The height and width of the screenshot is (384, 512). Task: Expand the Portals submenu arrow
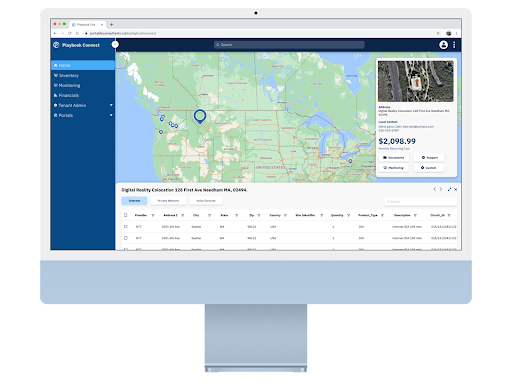111,115
